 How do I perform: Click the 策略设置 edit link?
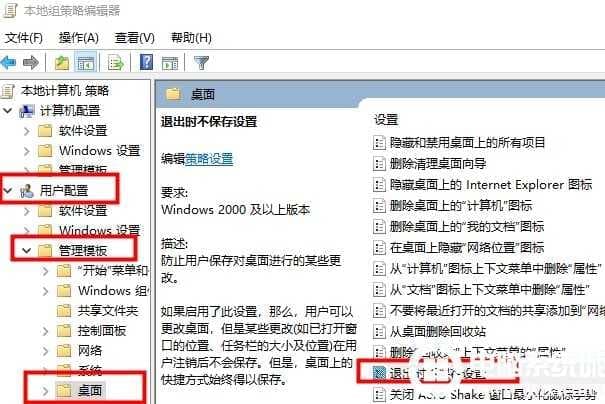point(209,159)
